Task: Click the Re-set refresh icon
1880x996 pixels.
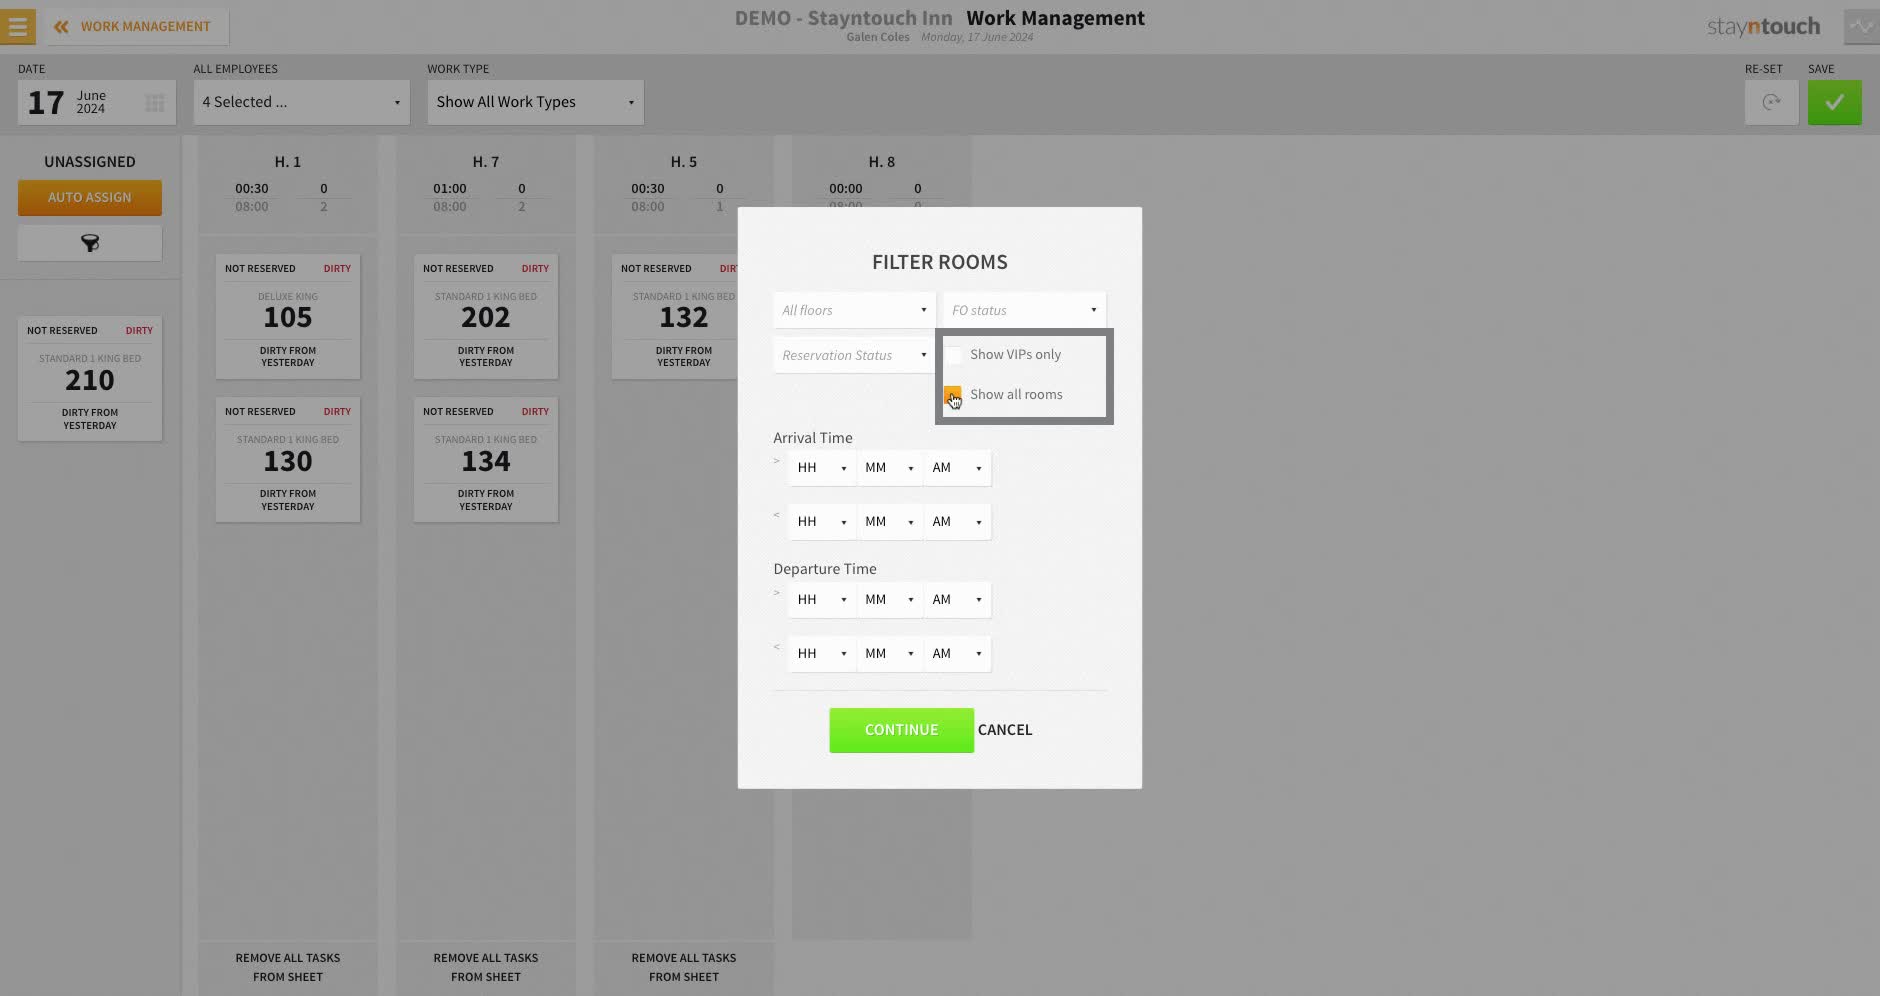Action: 1771,102
